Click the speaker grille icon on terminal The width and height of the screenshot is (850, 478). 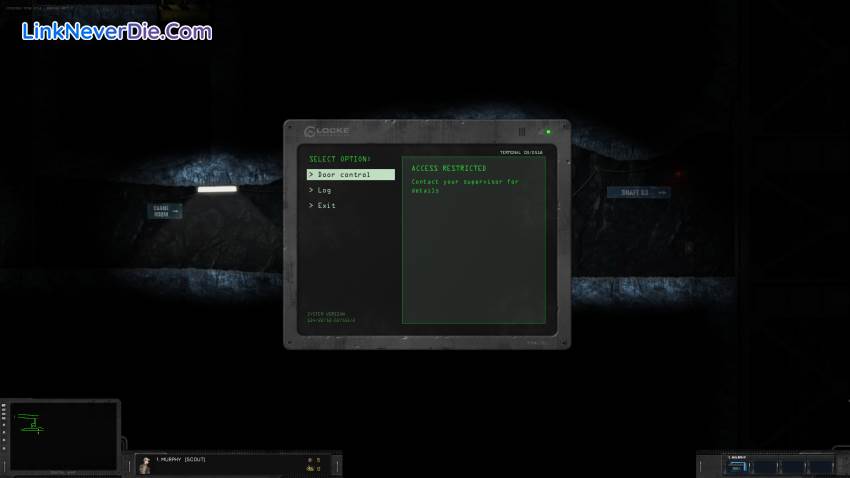(x=521, y=132)
